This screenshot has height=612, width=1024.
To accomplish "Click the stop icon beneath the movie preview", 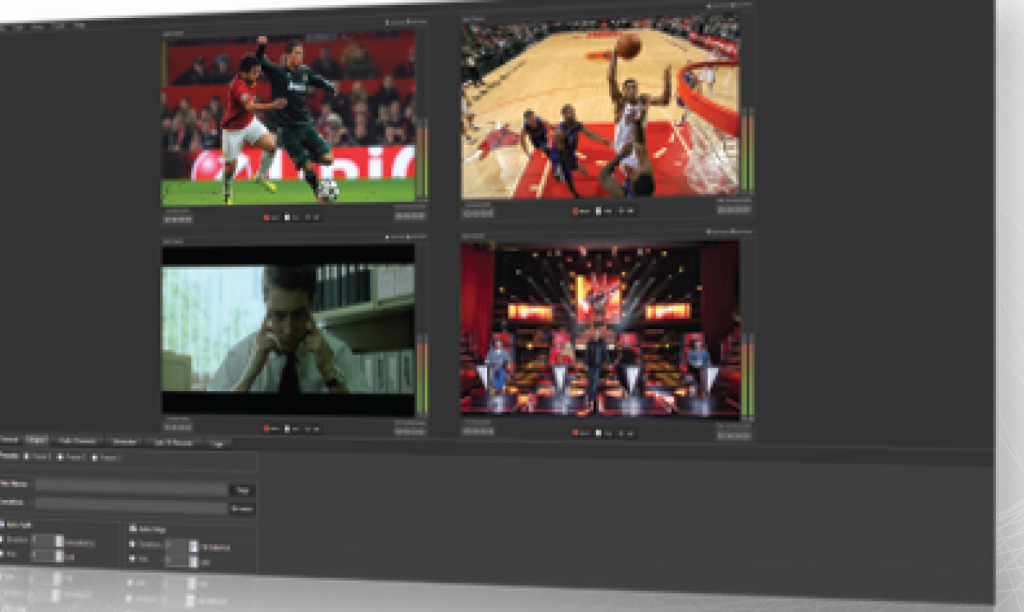I will [289, 428].
